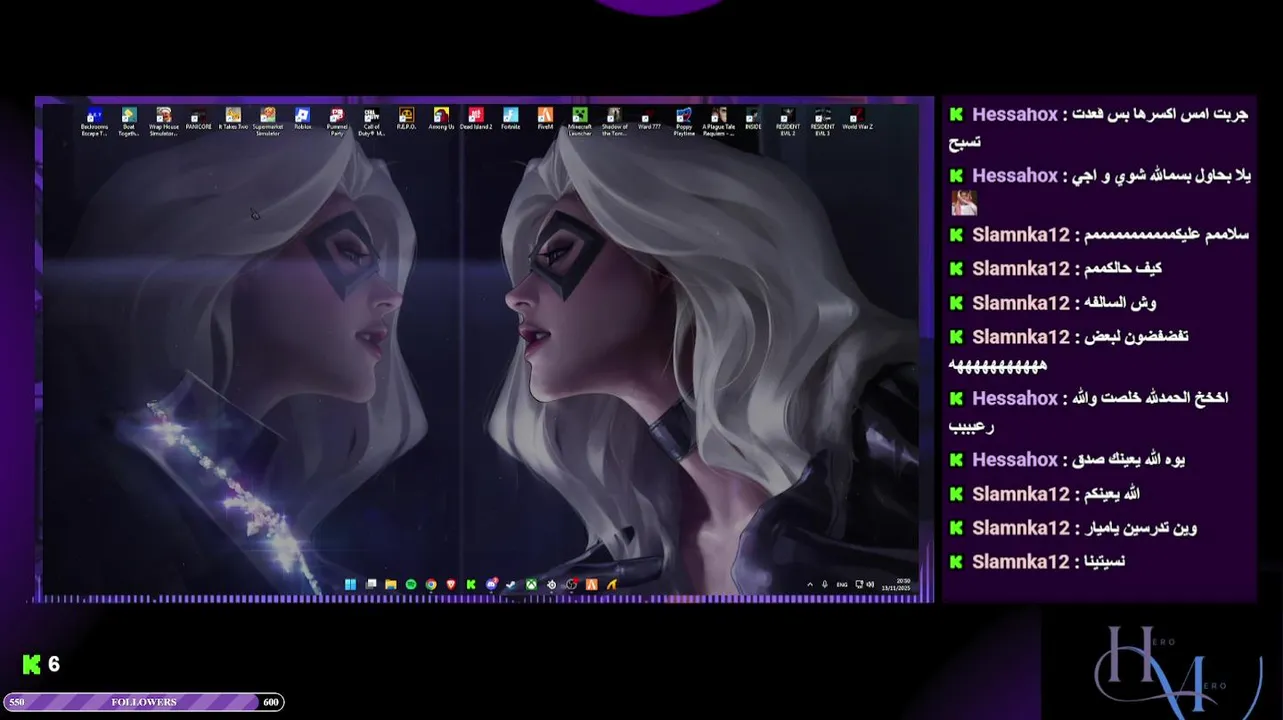Open File Explorer from the taskbar
This screenshot has width=1283, height=720.
click(x=391, y=584)
